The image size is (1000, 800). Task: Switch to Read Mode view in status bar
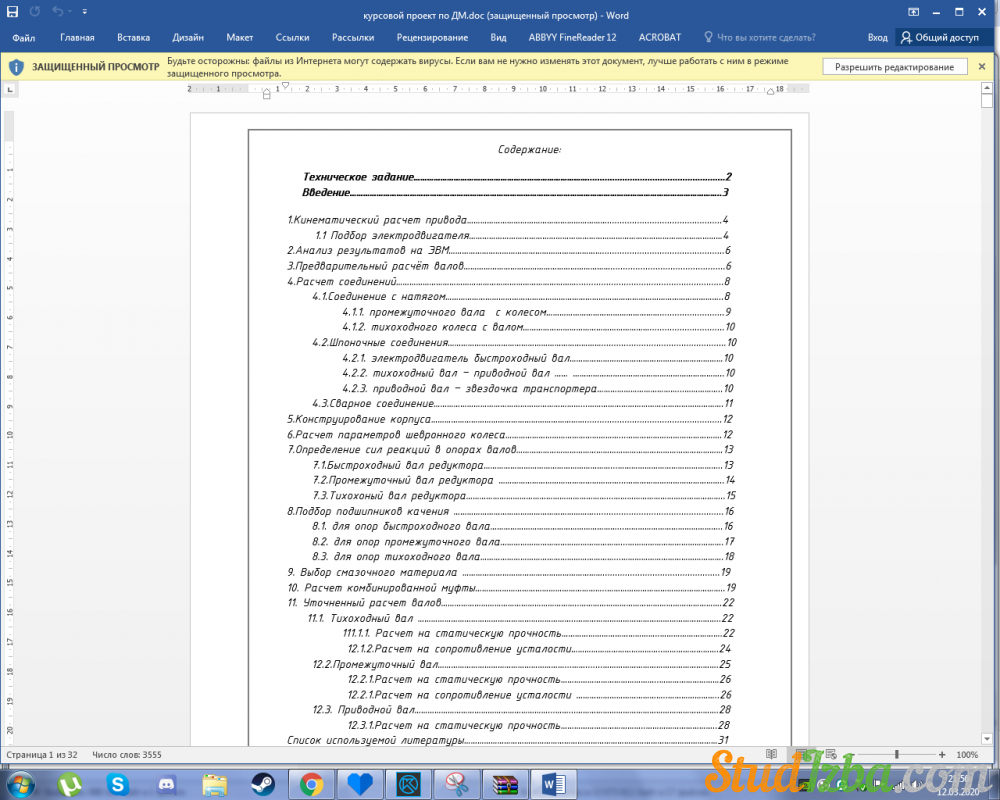(771, 754)
